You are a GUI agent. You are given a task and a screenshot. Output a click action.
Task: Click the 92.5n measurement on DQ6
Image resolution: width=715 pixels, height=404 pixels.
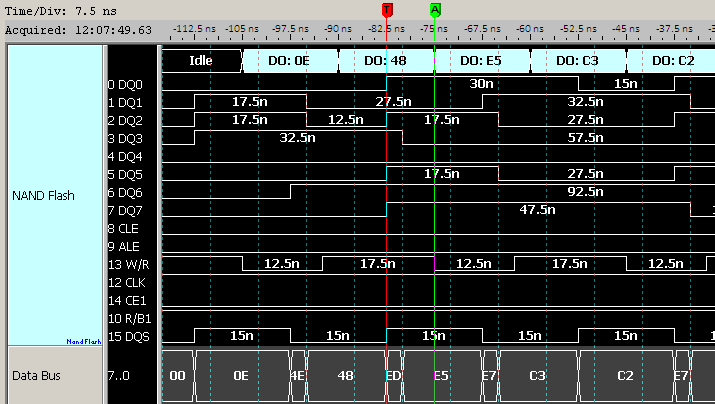pyautogui.click(x=585, y=192)
